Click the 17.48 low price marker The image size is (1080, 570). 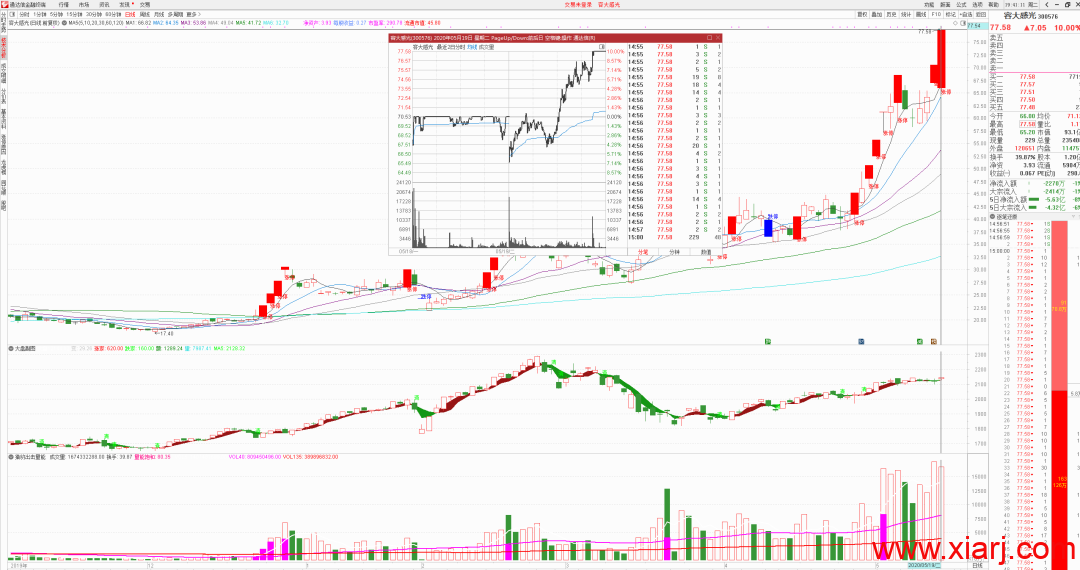(165, 333)
